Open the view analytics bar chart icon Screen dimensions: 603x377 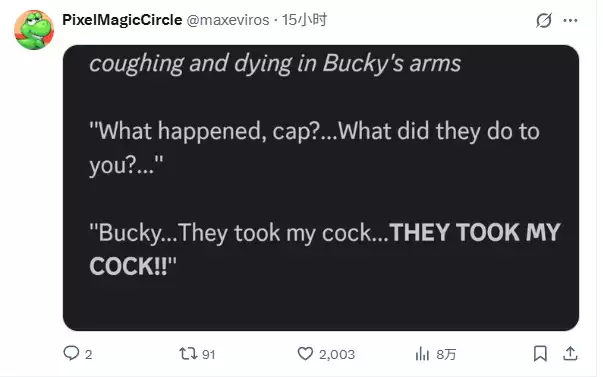click(422, 354)
